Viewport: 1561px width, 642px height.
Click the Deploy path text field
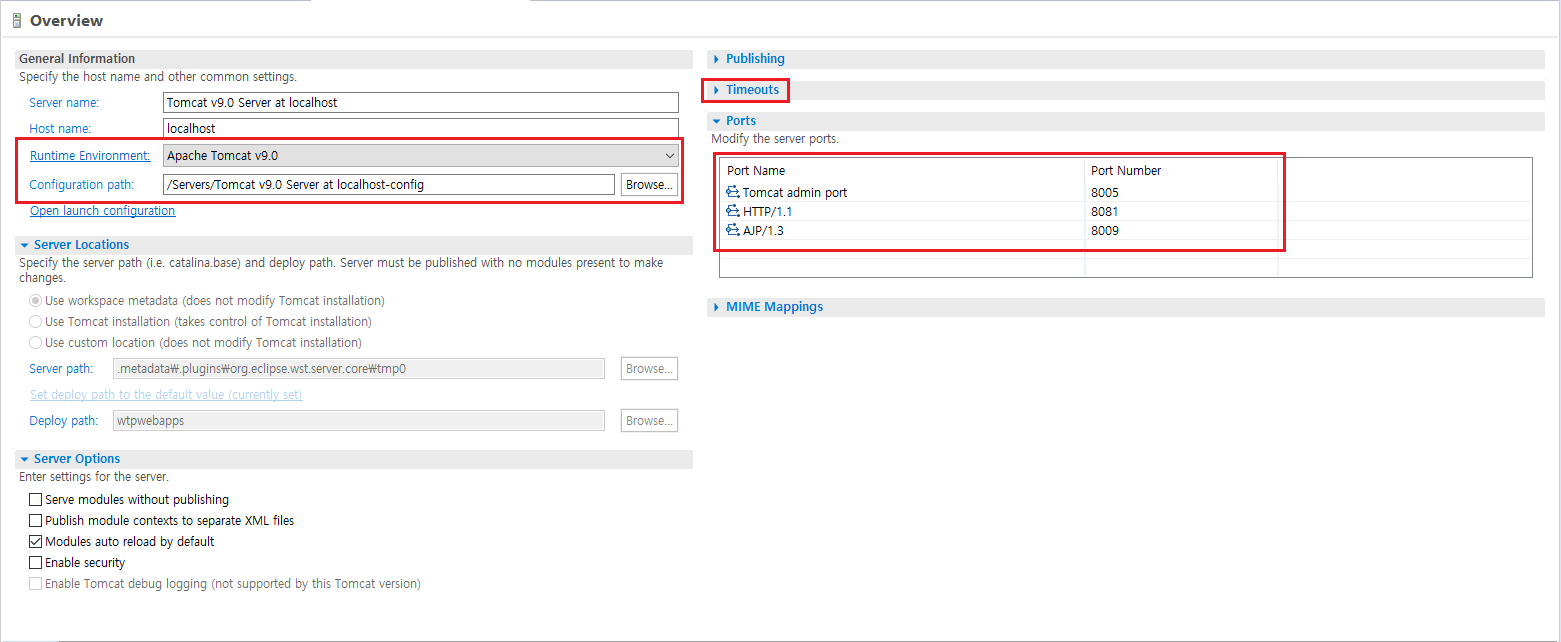pyautogui.click(x=359, y=420)
